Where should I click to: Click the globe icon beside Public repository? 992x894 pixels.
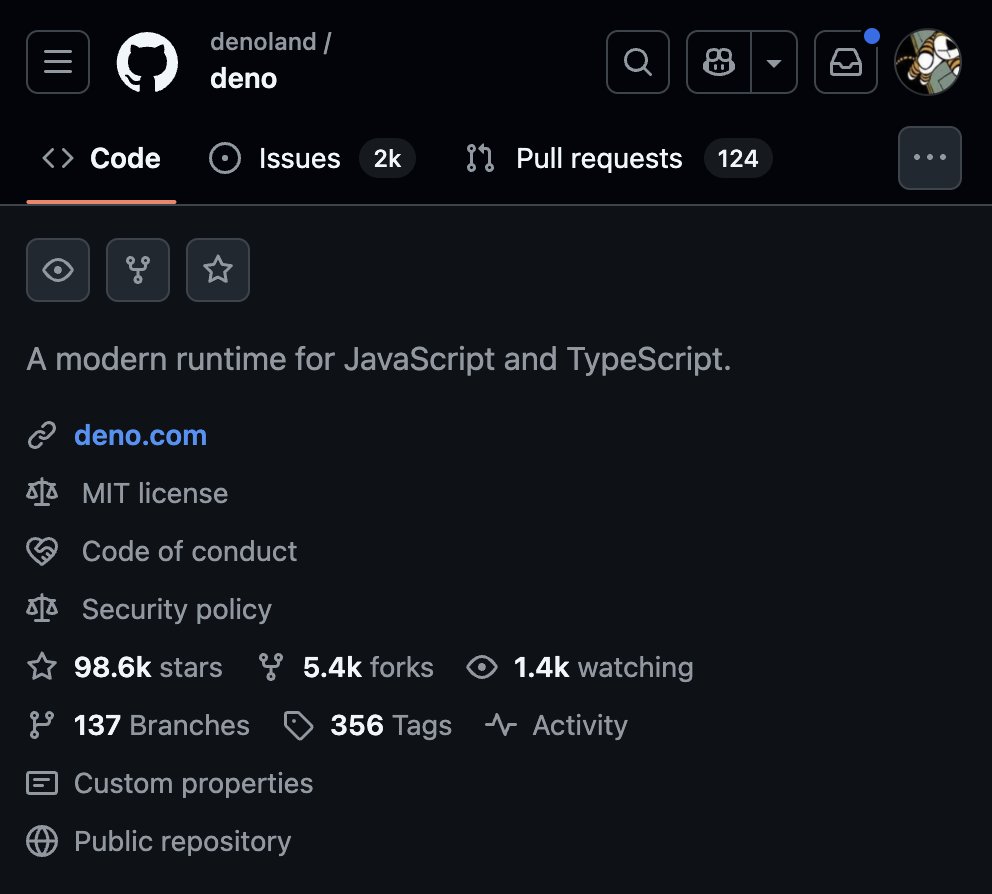[x=42, y=841]
